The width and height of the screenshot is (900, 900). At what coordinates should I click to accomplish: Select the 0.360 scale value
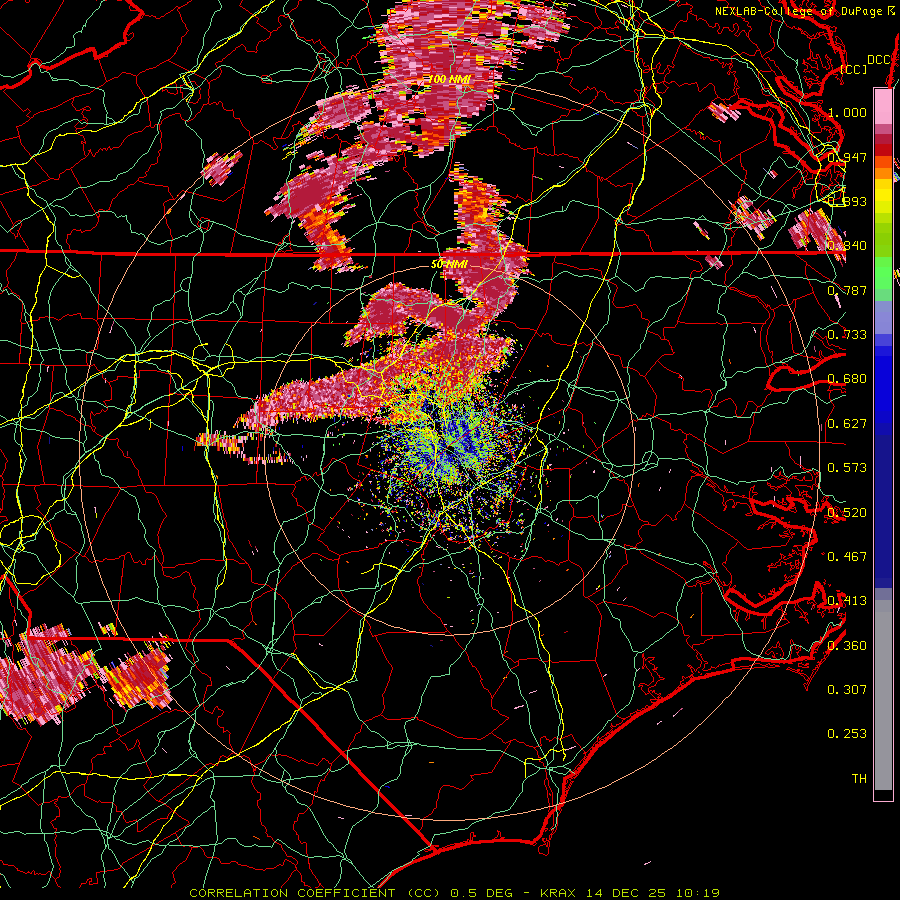pos(847,646)
